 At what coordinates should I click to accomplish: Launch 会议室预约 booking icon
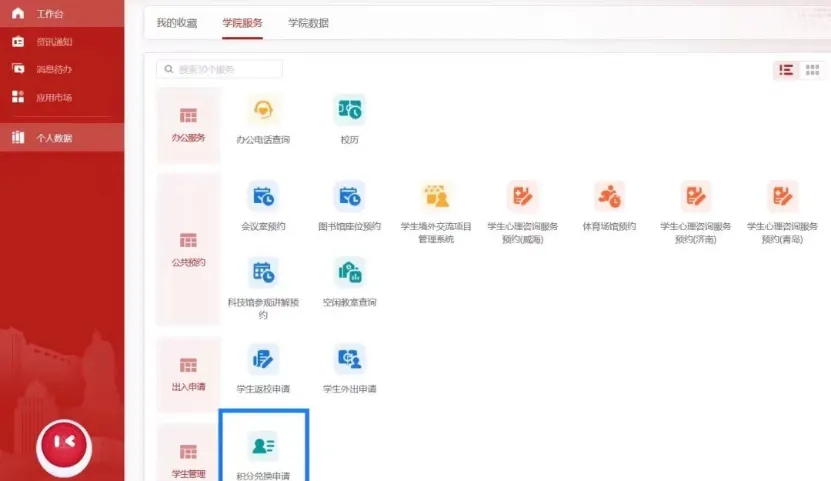click(263, 197)
